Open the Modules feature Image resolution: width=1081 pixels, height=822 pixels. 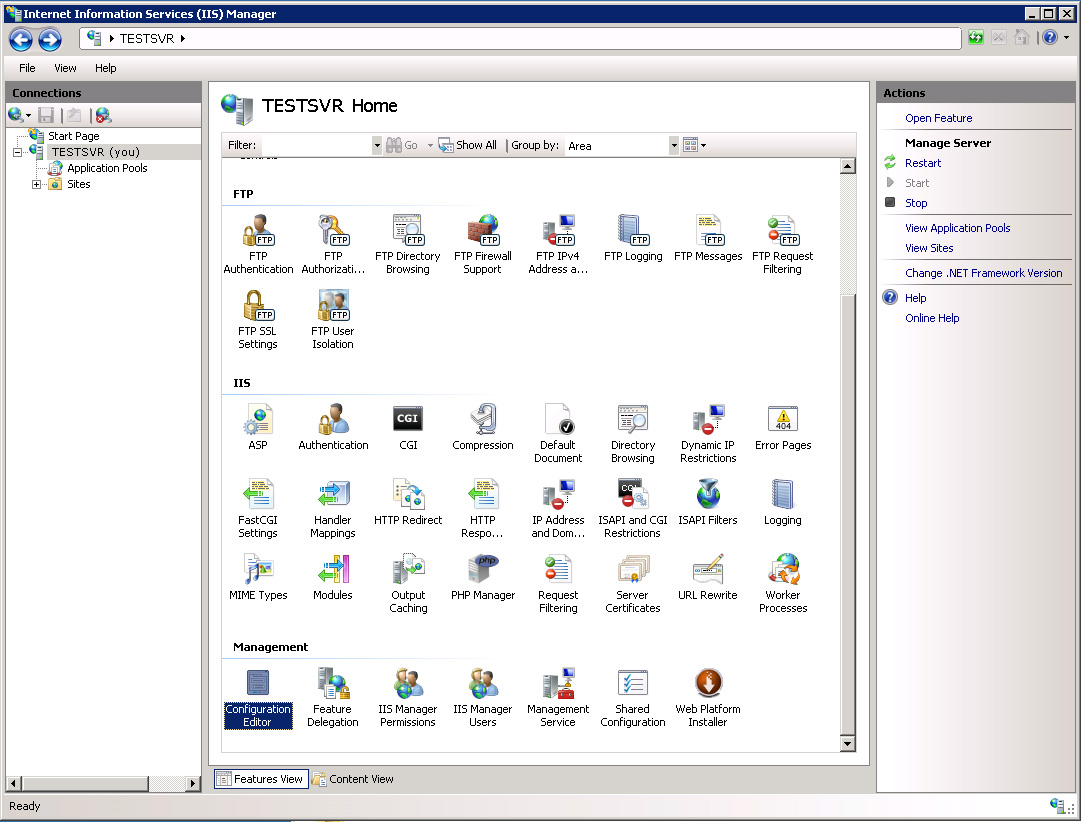pos(333,577)
